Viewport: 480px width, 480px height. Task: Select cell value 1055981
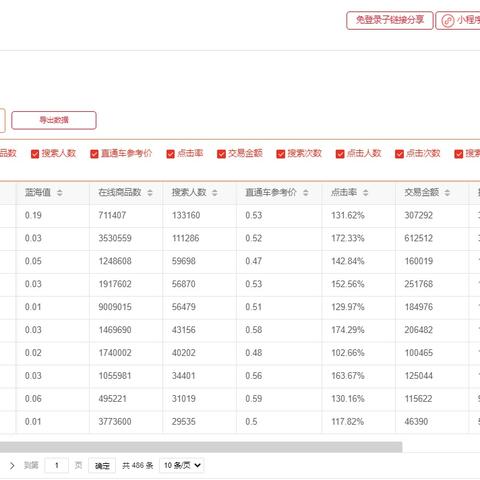point(115,376)
